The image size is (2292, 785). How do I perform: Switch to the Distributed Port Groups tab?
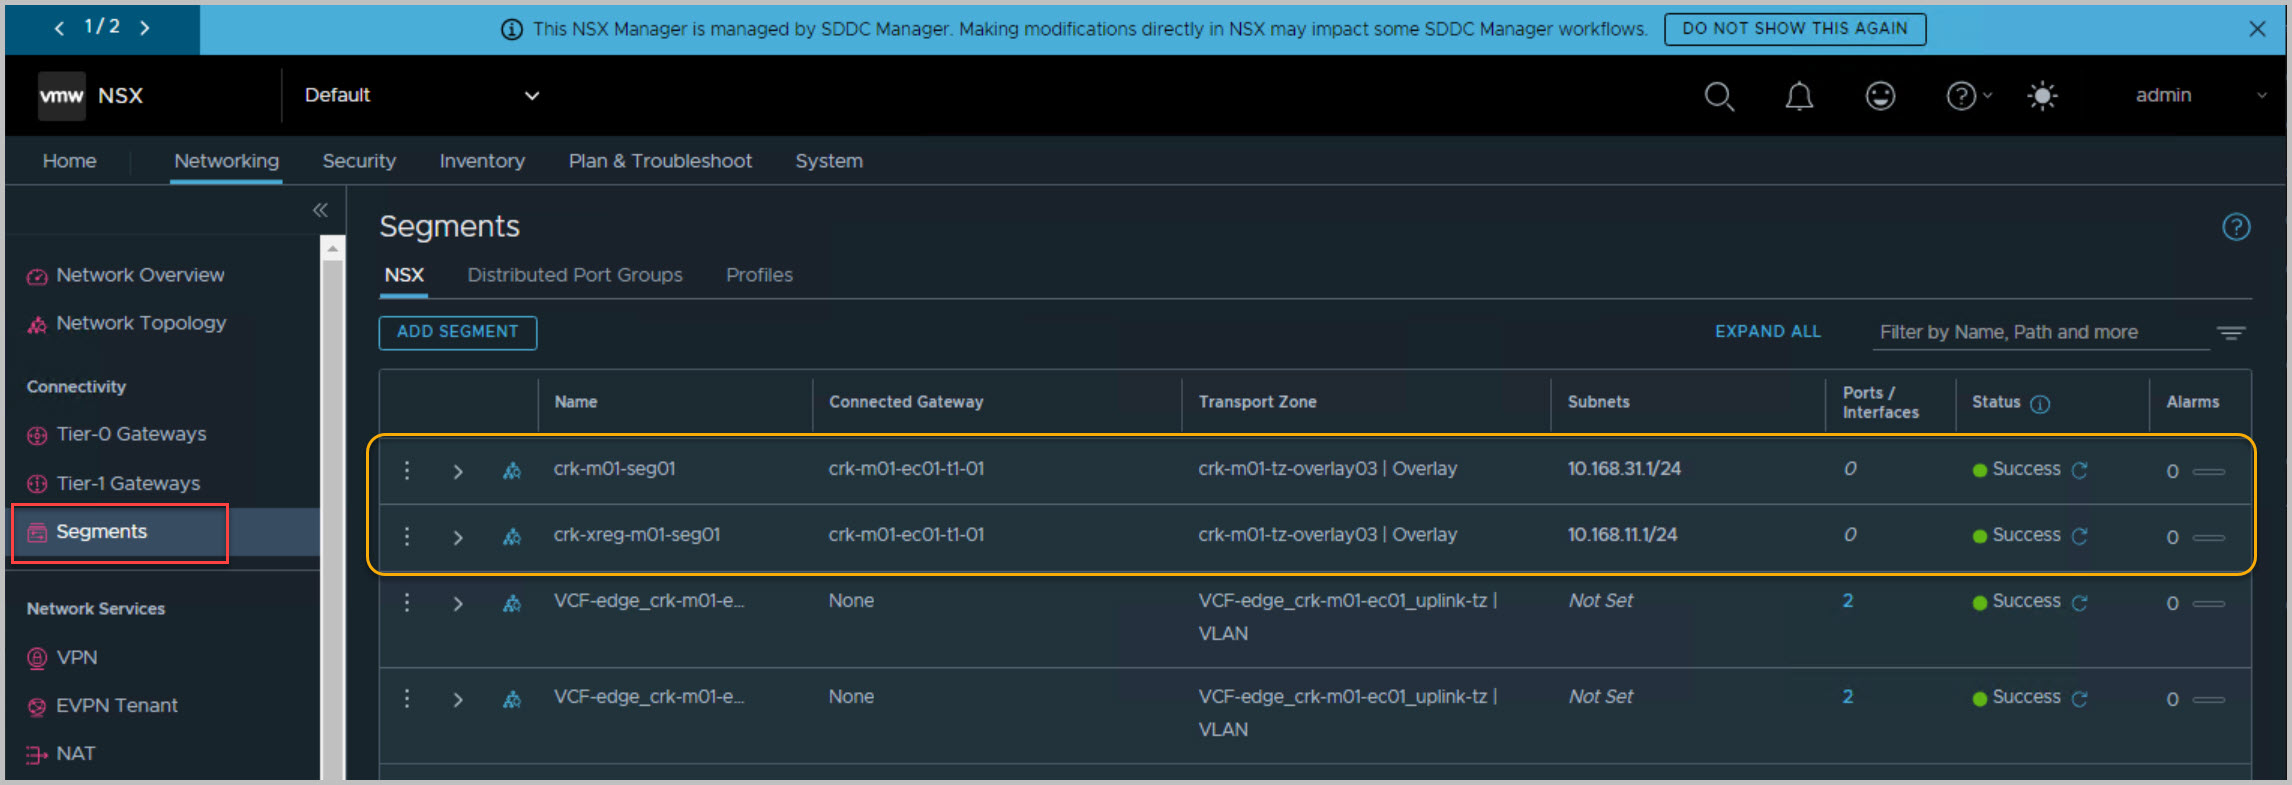click(x=574, y=275)
